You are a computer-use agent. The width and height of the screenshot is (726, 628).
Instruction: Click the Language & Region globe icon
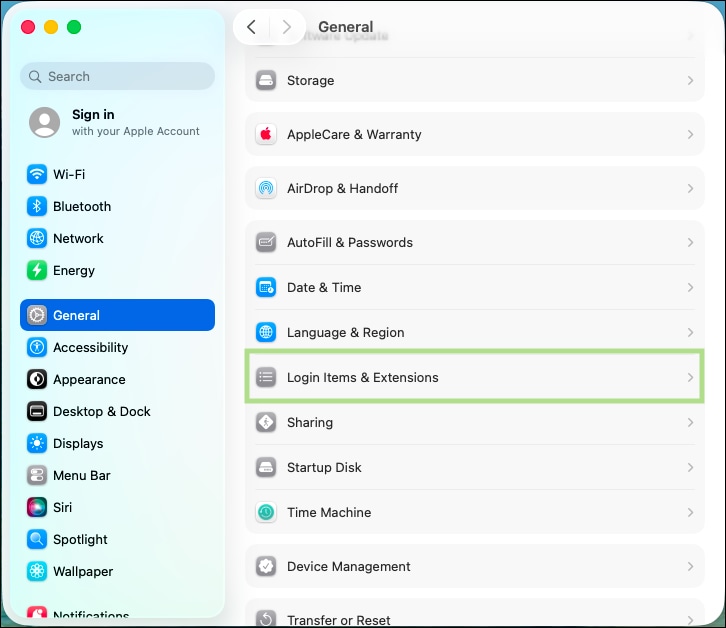(x=266, y=332)
